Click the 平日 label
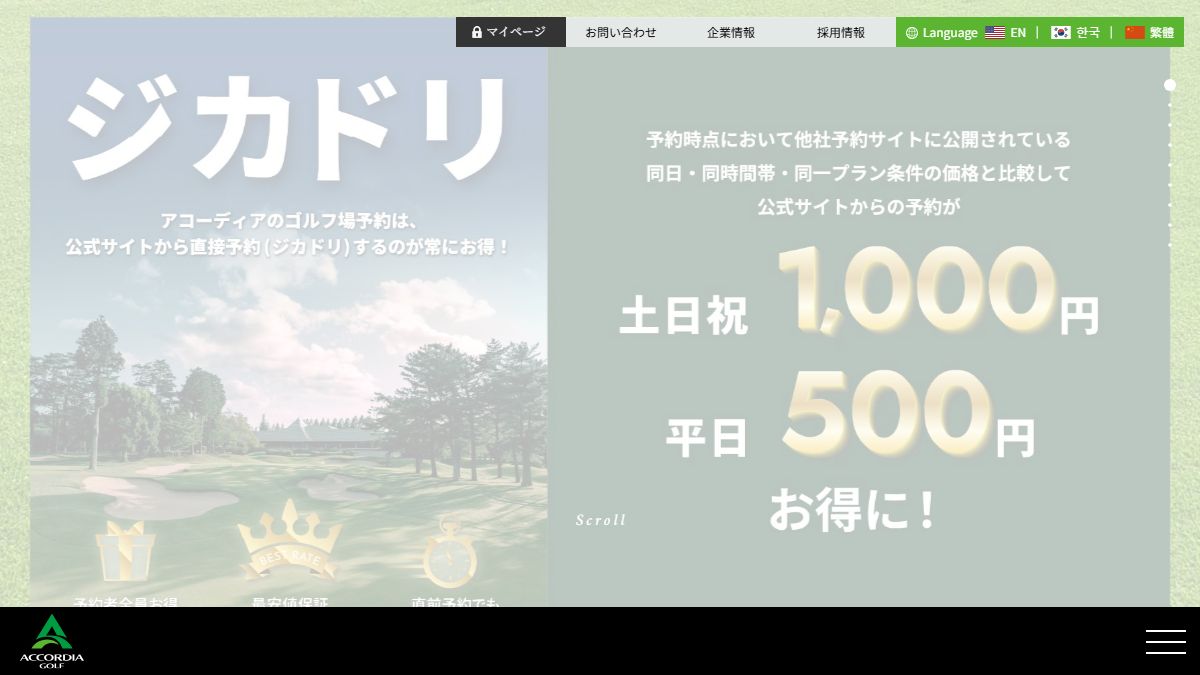The height and width of the screenshot is (675, 1200). point(707,437)
